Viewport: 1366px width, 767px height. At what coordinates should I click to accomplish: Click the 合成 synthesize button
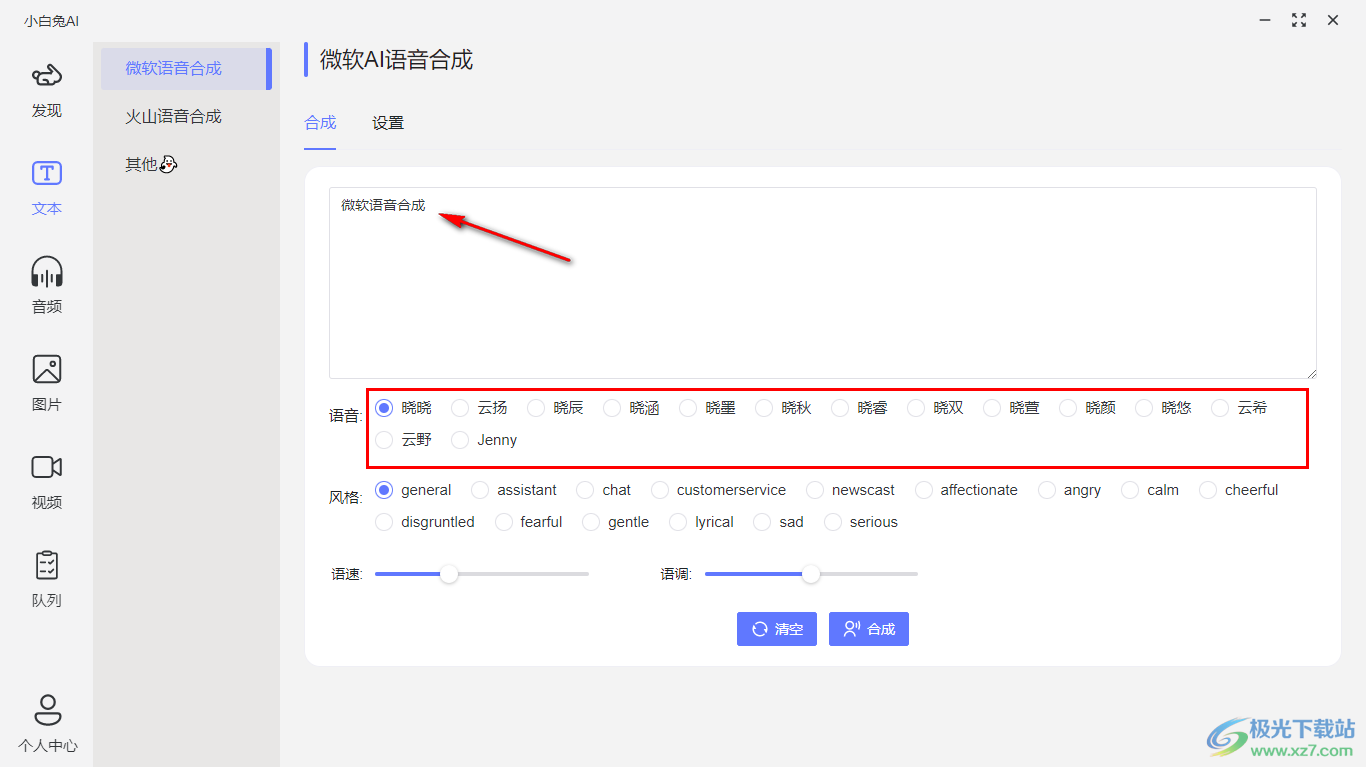pos(869,629)
